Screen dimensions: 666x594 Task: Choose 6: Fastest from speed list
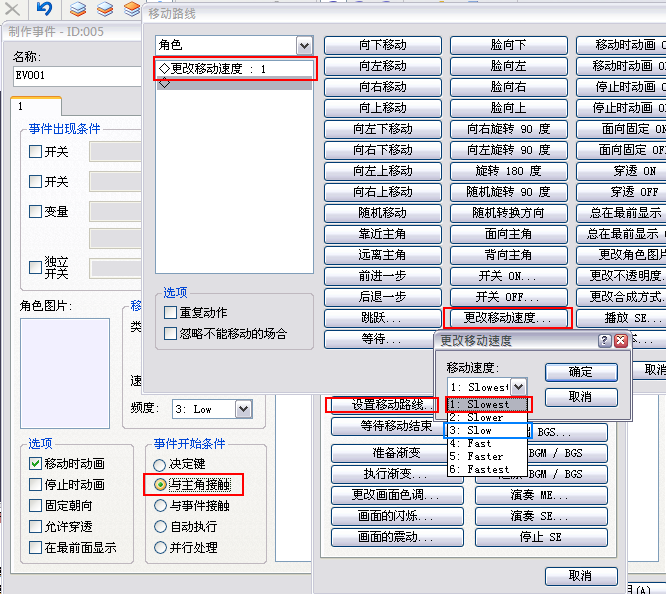coord(488,469)
